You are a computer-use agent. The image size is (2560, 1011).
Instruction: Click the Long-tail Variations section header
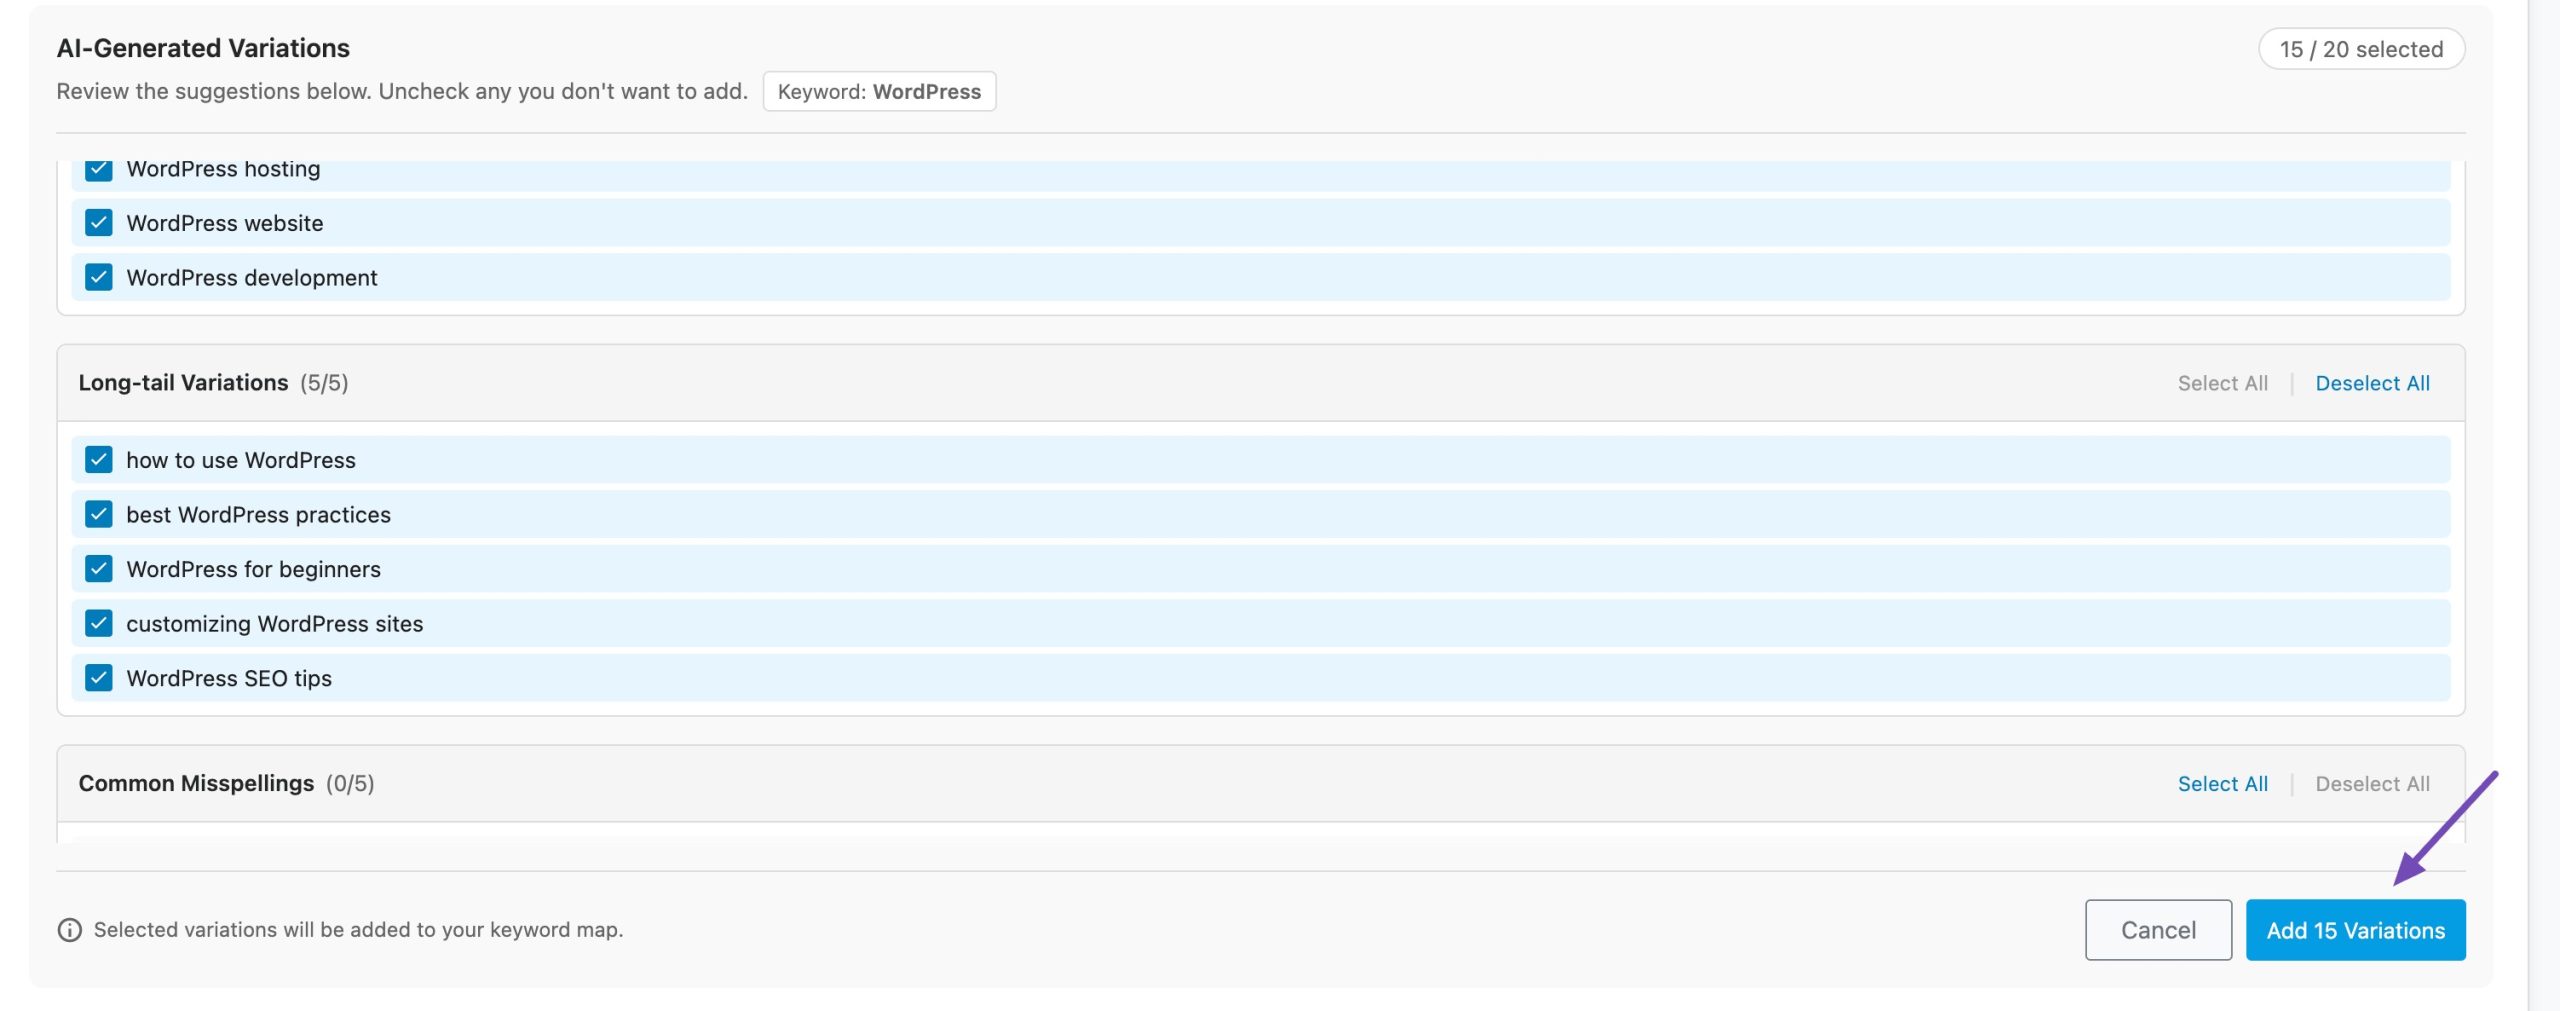coord(183,383)
